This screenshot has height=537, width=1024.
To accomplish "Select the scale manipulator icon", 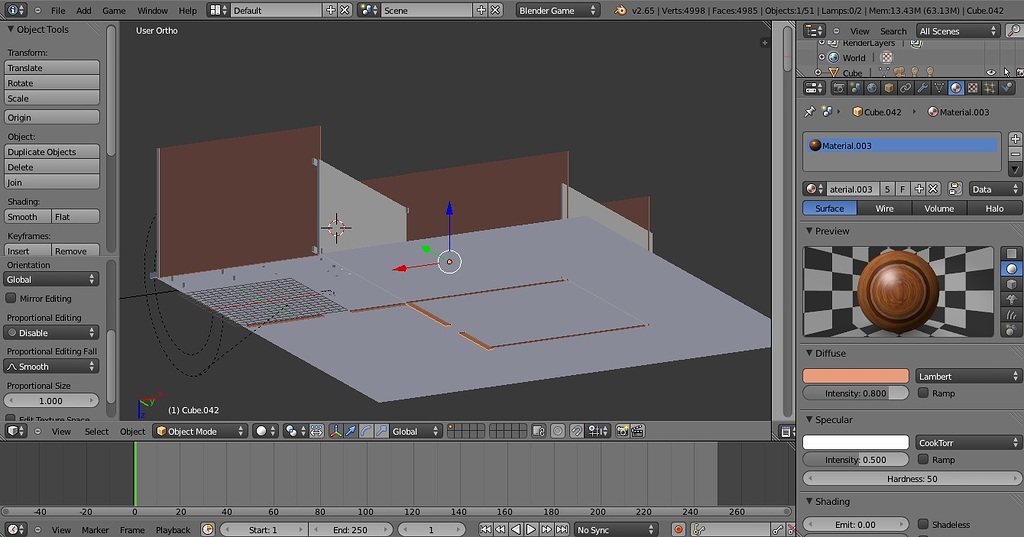I will pos(381,431).
